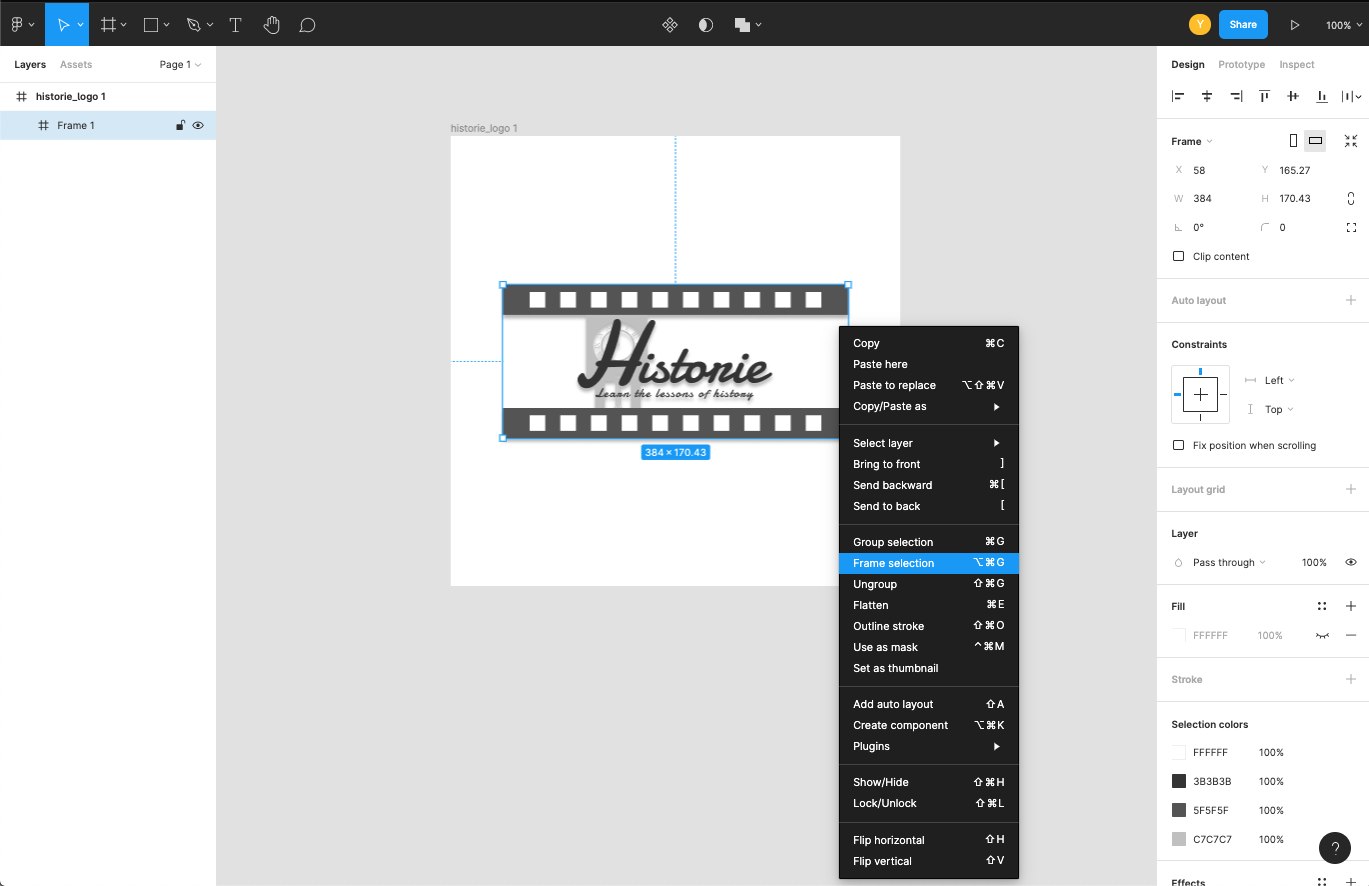
Task: Click the Share button
Action: pos(1243,25)
